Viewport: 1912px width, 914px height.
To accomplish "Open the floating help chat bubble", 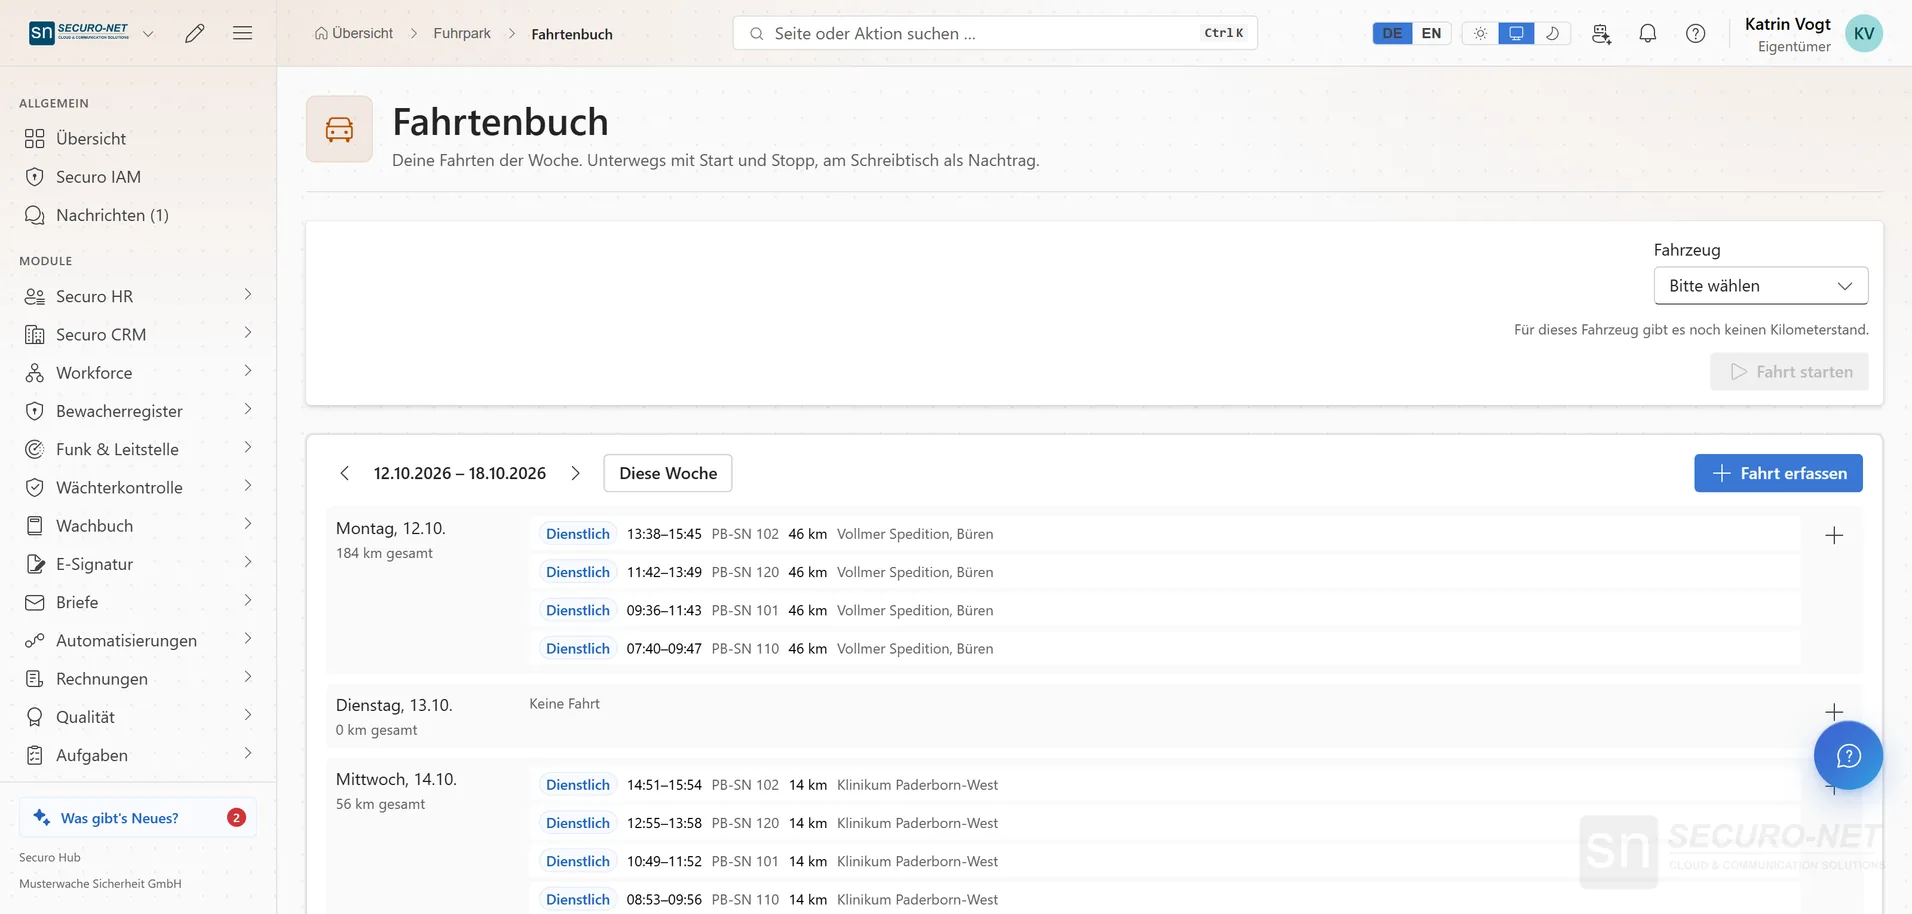I will coord(1848,755).
